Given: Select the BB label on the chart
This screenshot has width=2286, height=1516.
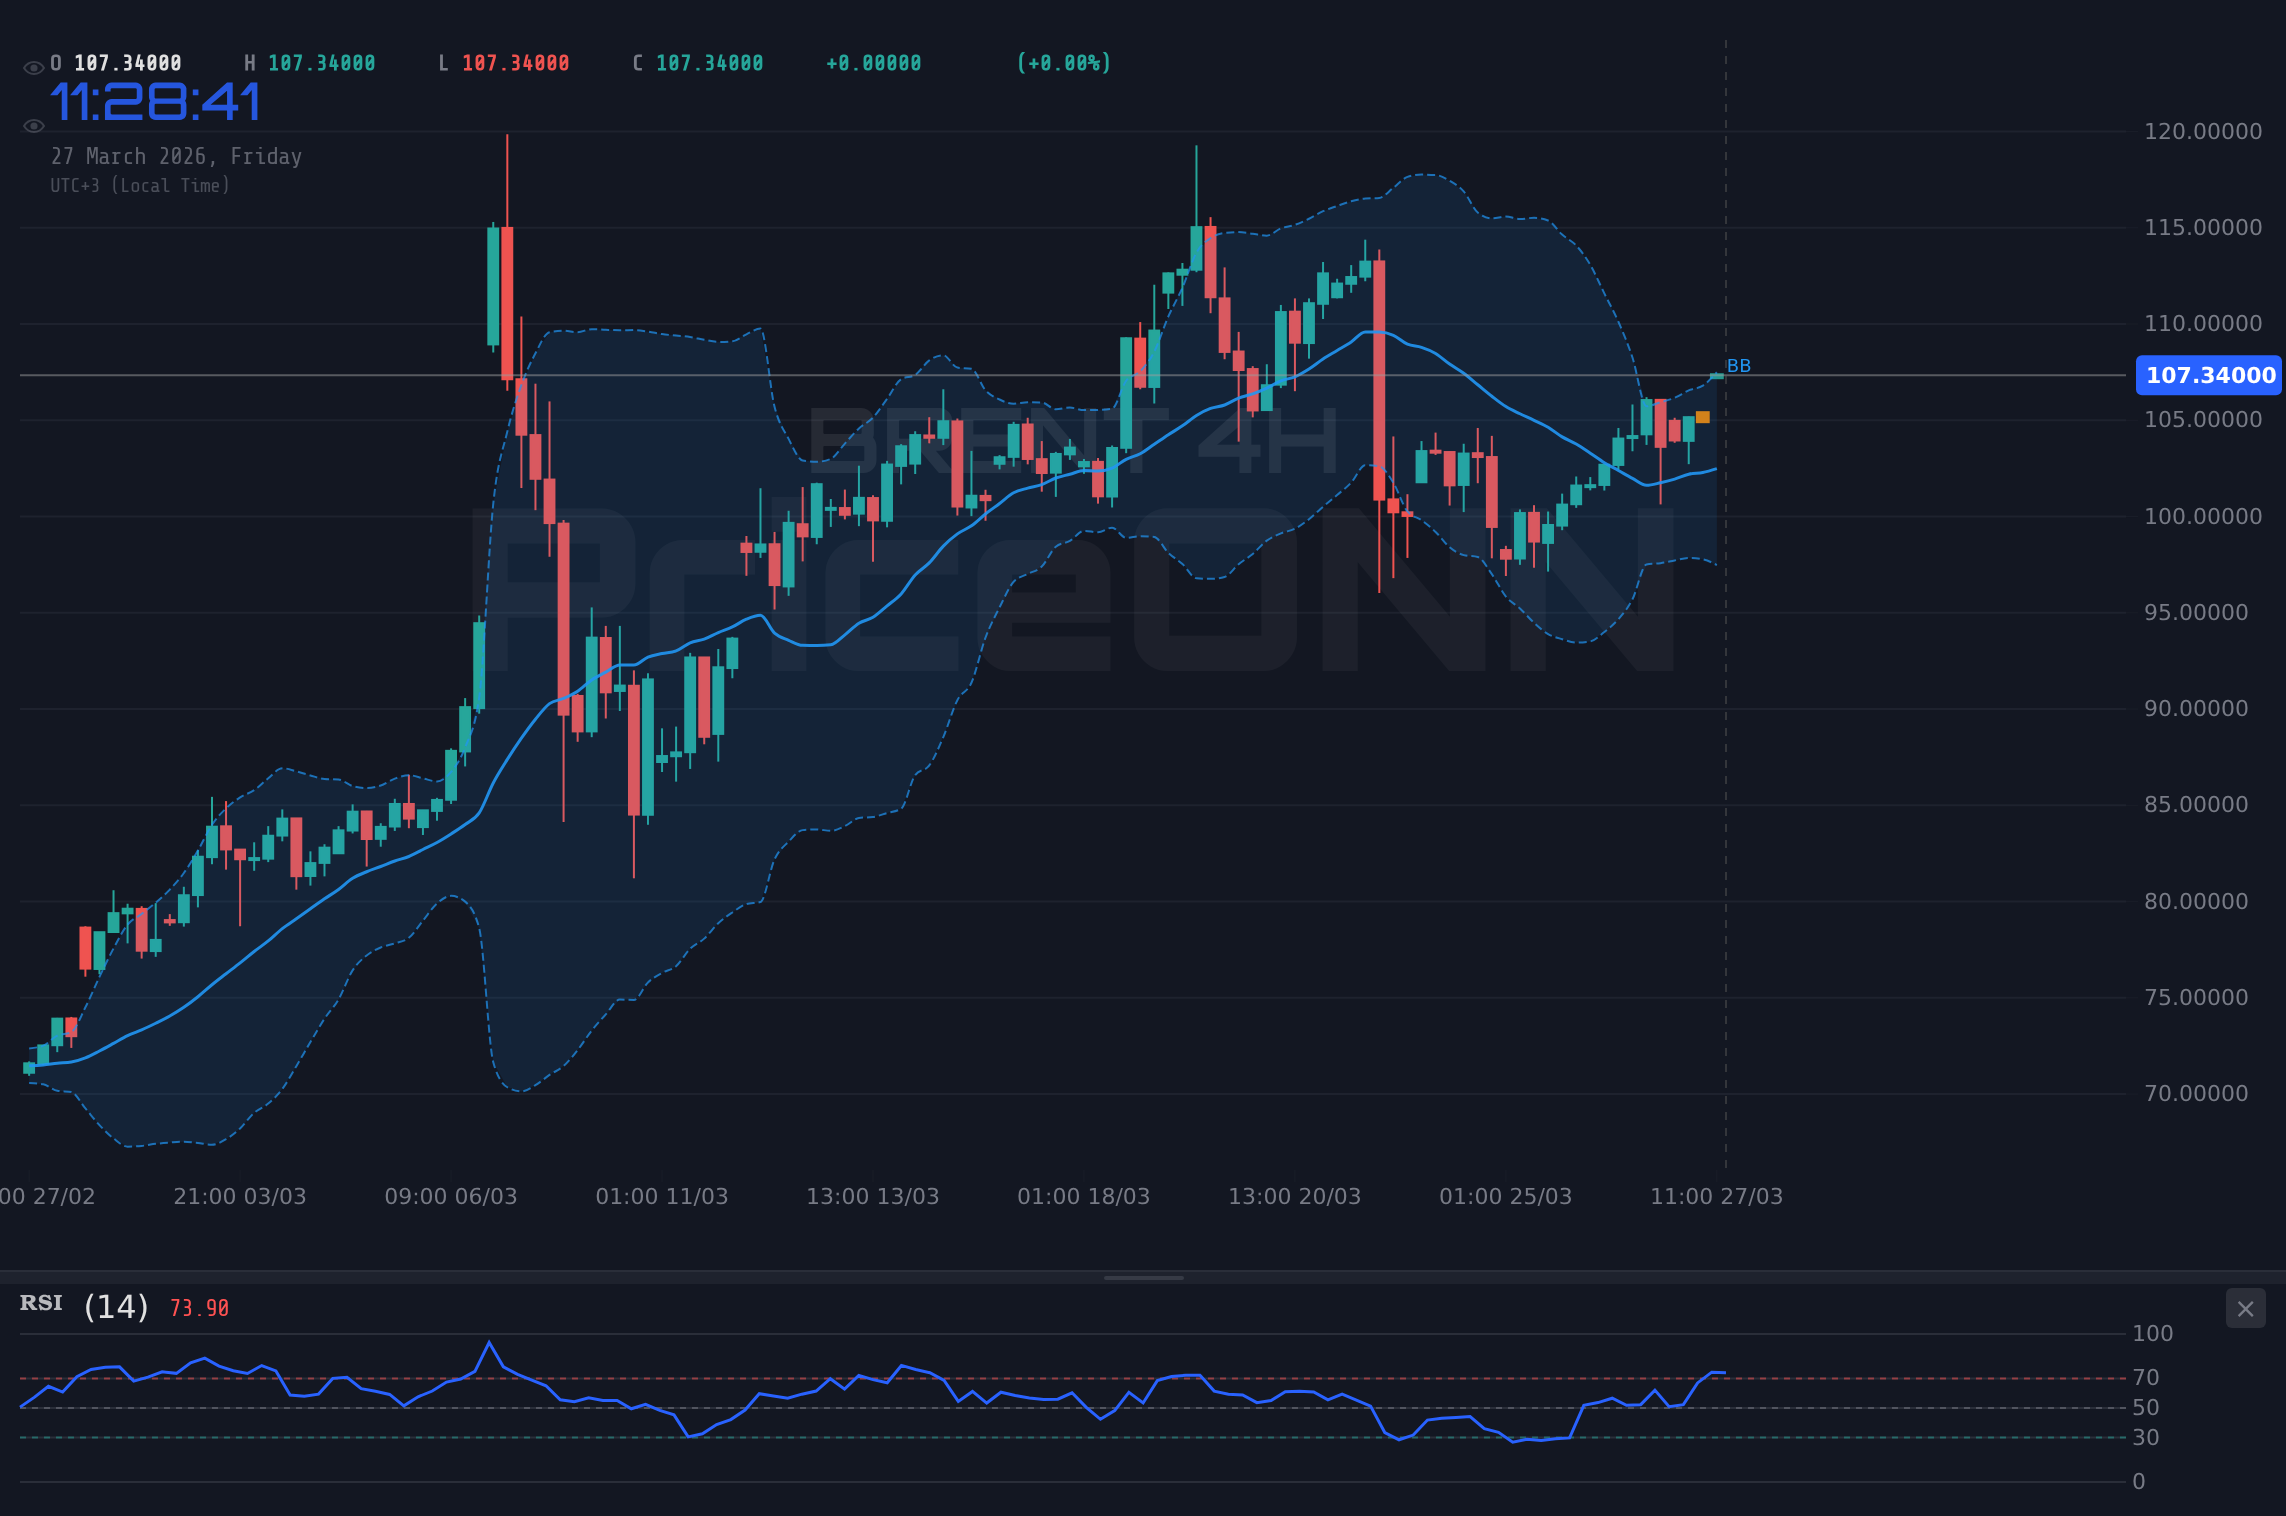Looking at the screenshot, I should tap(1740, 365).
